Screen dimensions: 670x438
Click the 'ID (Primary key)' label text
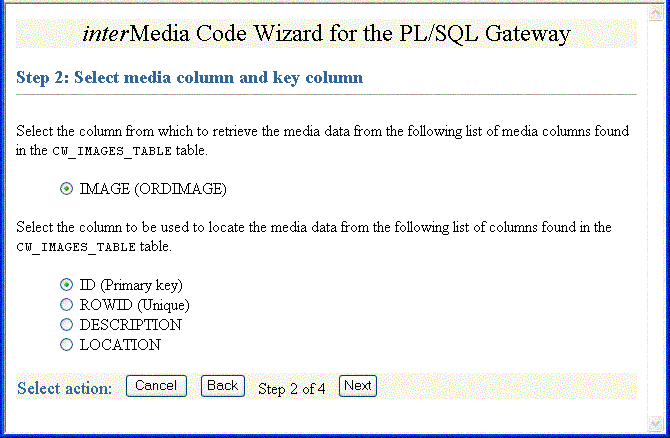click(131, 285)
